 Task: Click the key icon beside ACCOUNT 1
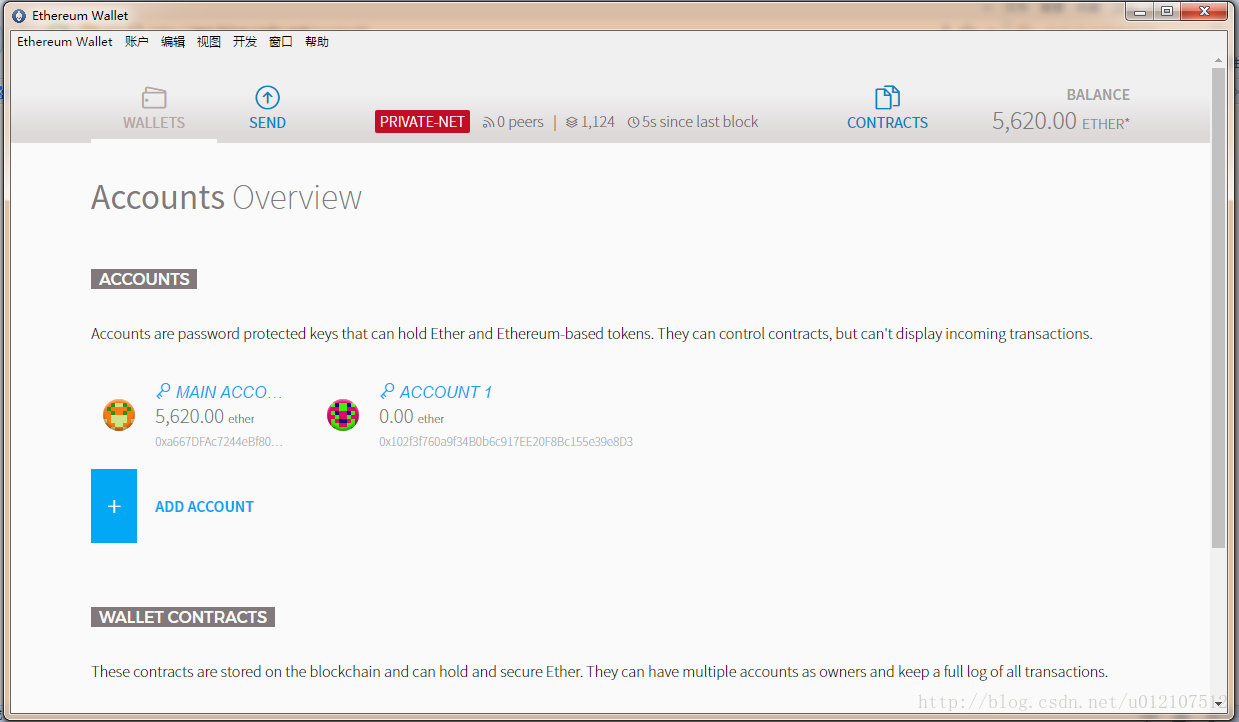[x=387, y=392]
